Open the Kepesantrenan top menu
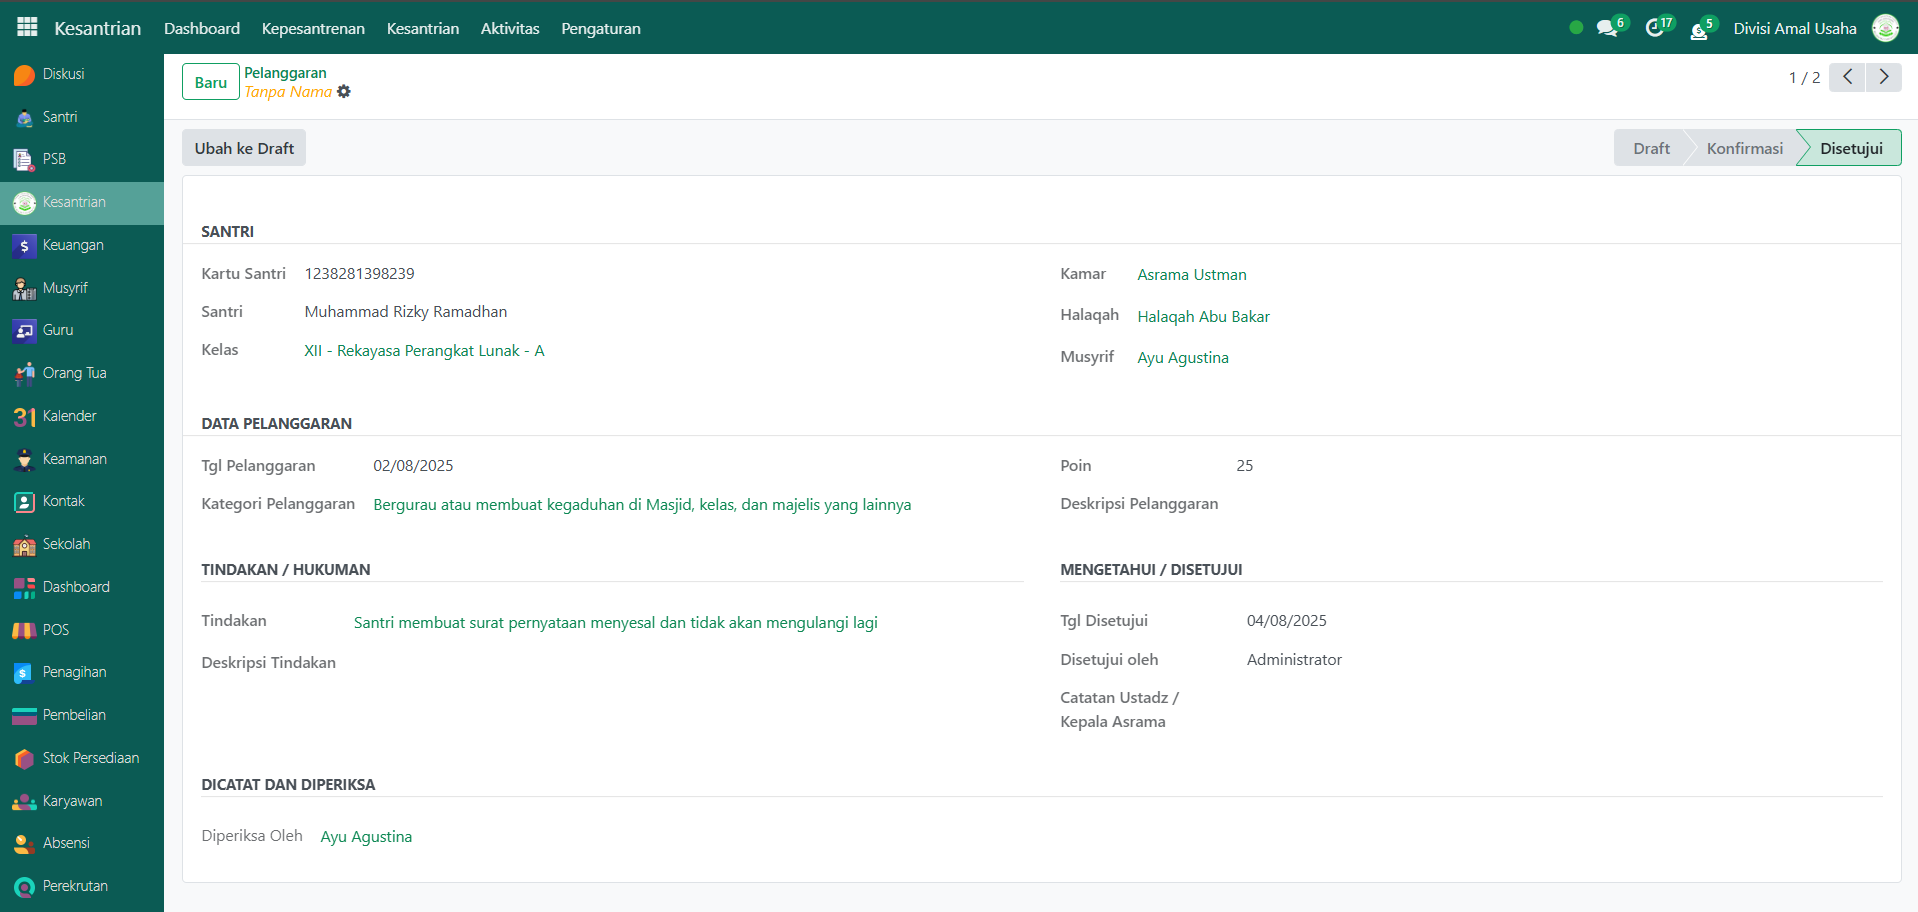This screenshot has height=912, width=1918. (313, 28)
